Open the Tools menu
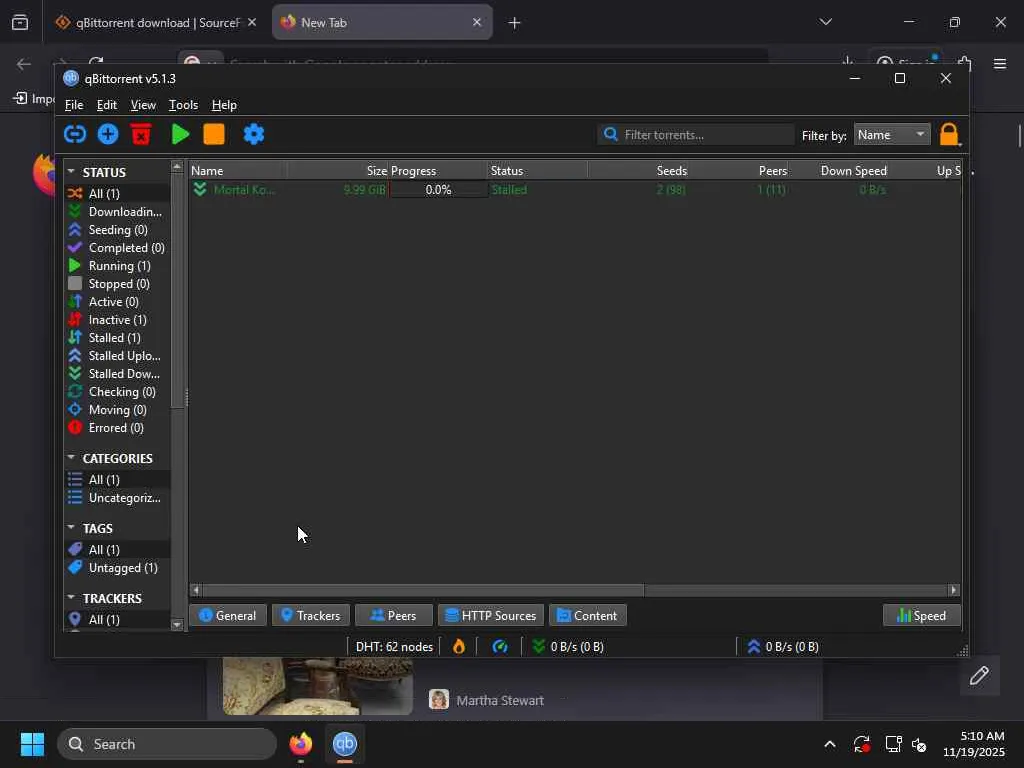 pyautogui.click(x=184, y=104)
